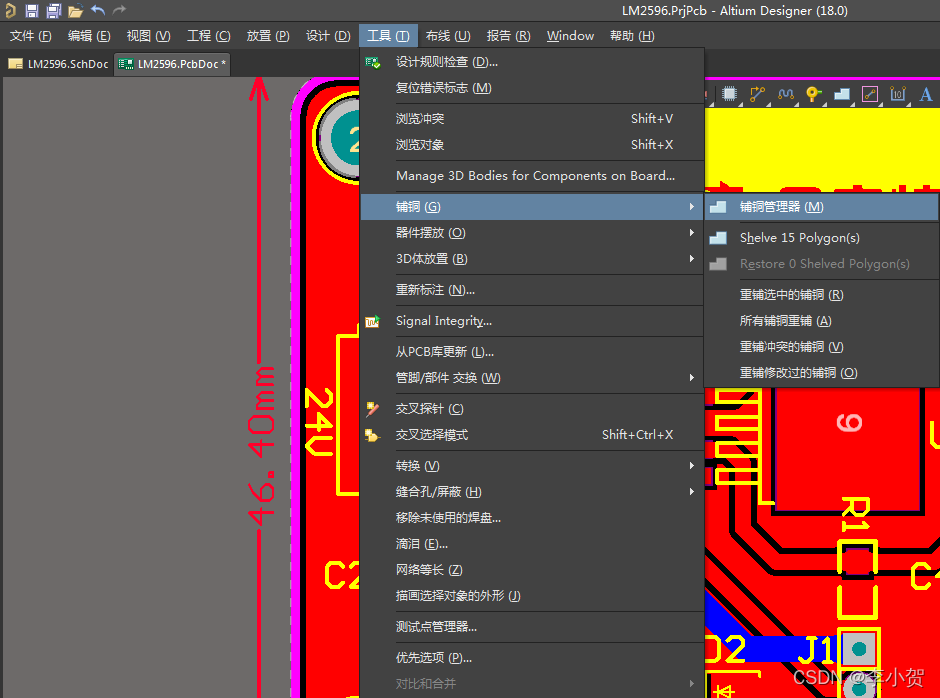Image resolution: width=940 pixels, height=698 pixels.
Task: Choose 所有铺铜重铺 (A)
Action: [821, 321]
